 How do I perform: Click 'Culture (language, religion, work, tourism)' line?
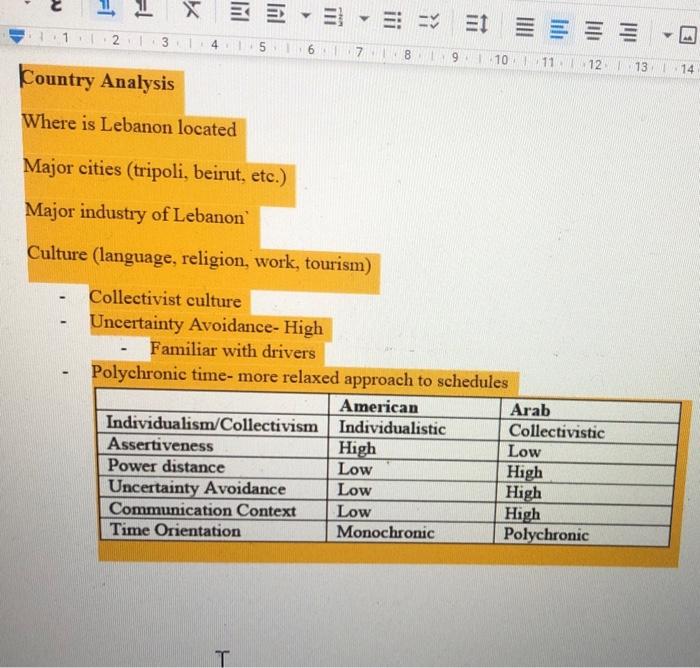pyautogui.click(x=199, y=260)
